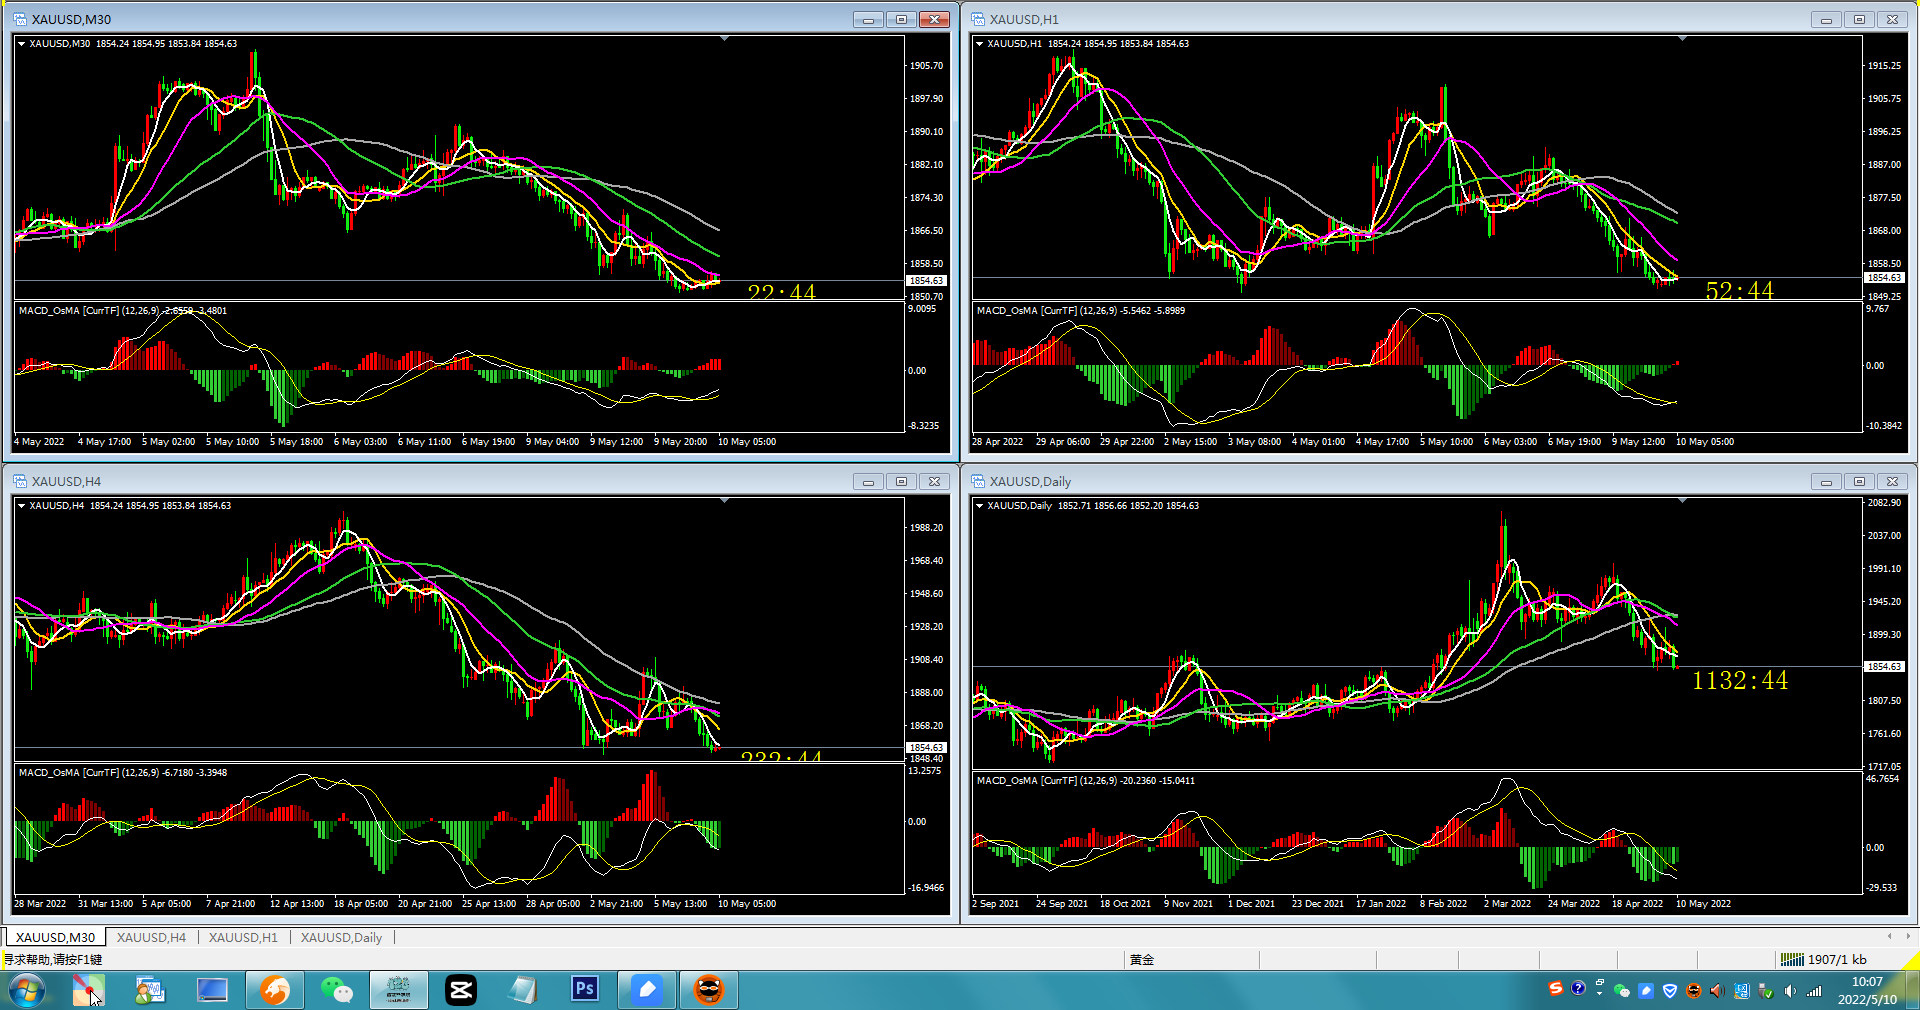Click the blue help tray icon
Image resolution: width=1920 pixels, height=1010 pixels.
pos(1578,989)
